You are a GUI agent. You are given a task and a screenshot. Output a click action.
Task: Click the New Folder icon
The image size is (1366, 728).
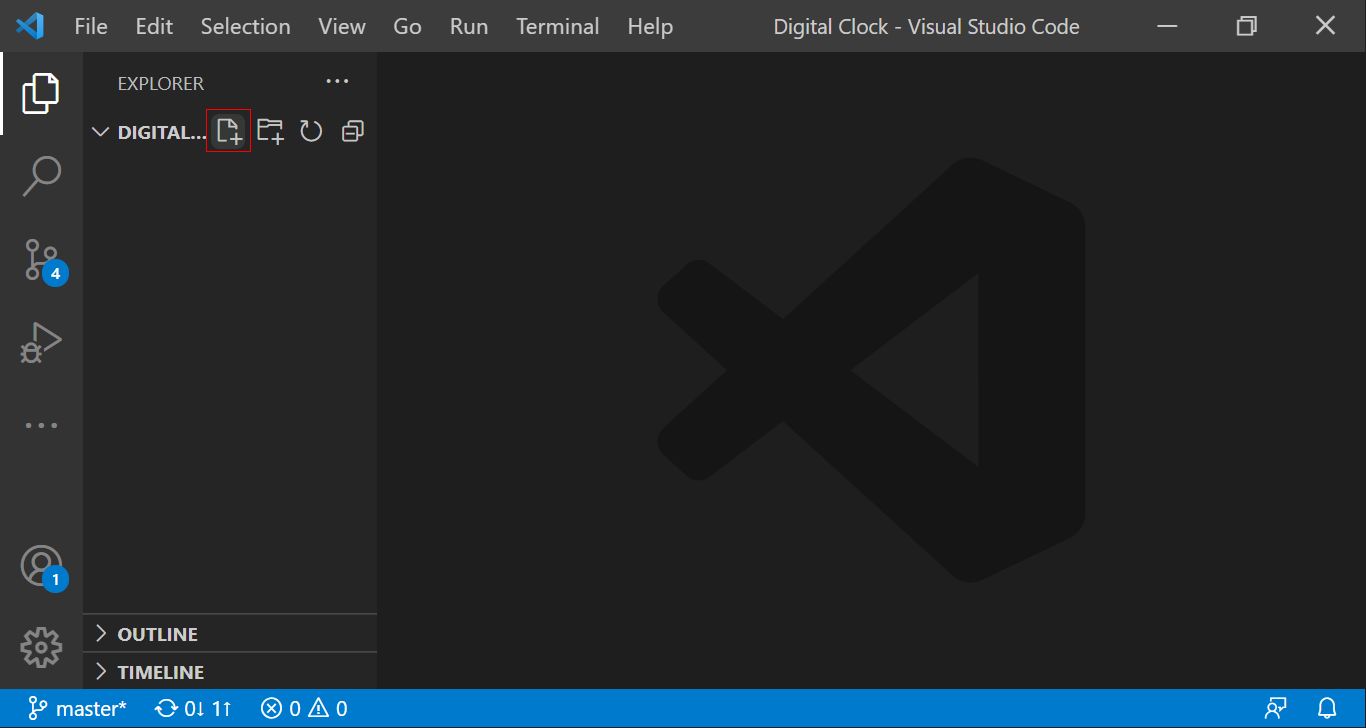pos(270,131)
